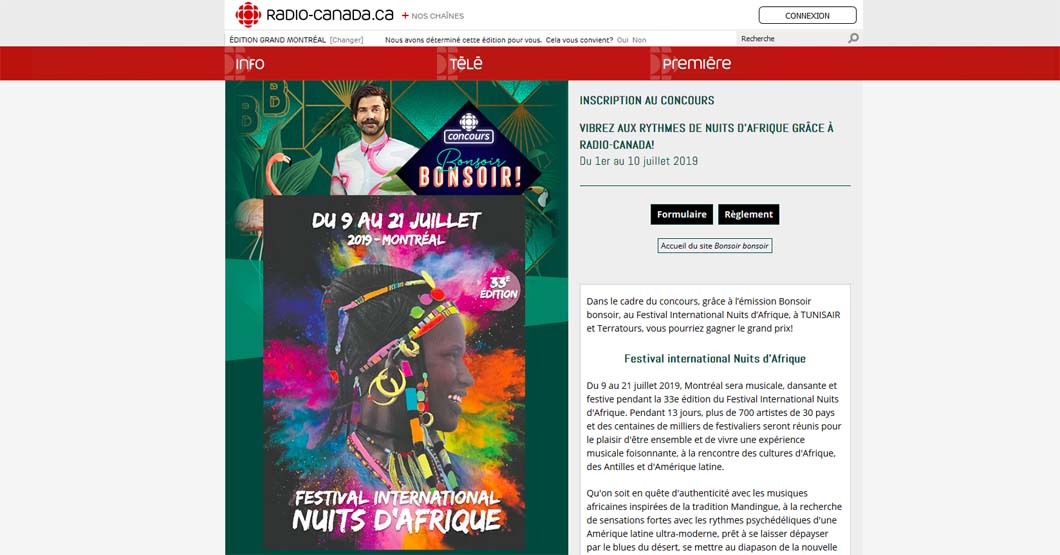Image resolution: width=1060 pixels, height=555 pixels.
Task: Reject suggested edition by clicking Non
Action: point(640,40)
